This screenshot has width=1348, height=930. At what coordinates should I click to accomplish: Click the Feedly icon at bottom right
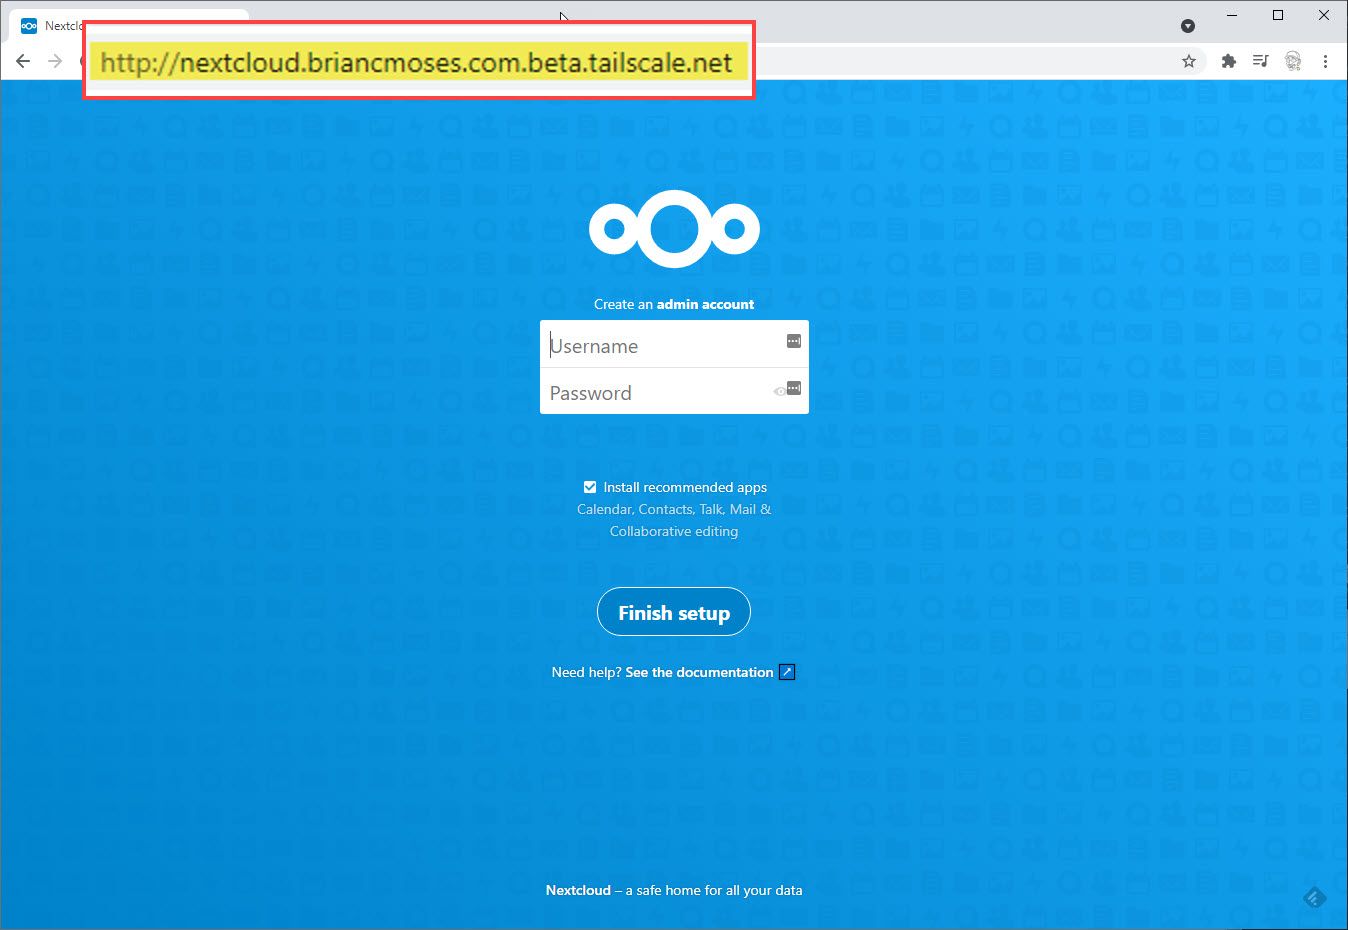pyautogui.click(x=1314, y=897)
